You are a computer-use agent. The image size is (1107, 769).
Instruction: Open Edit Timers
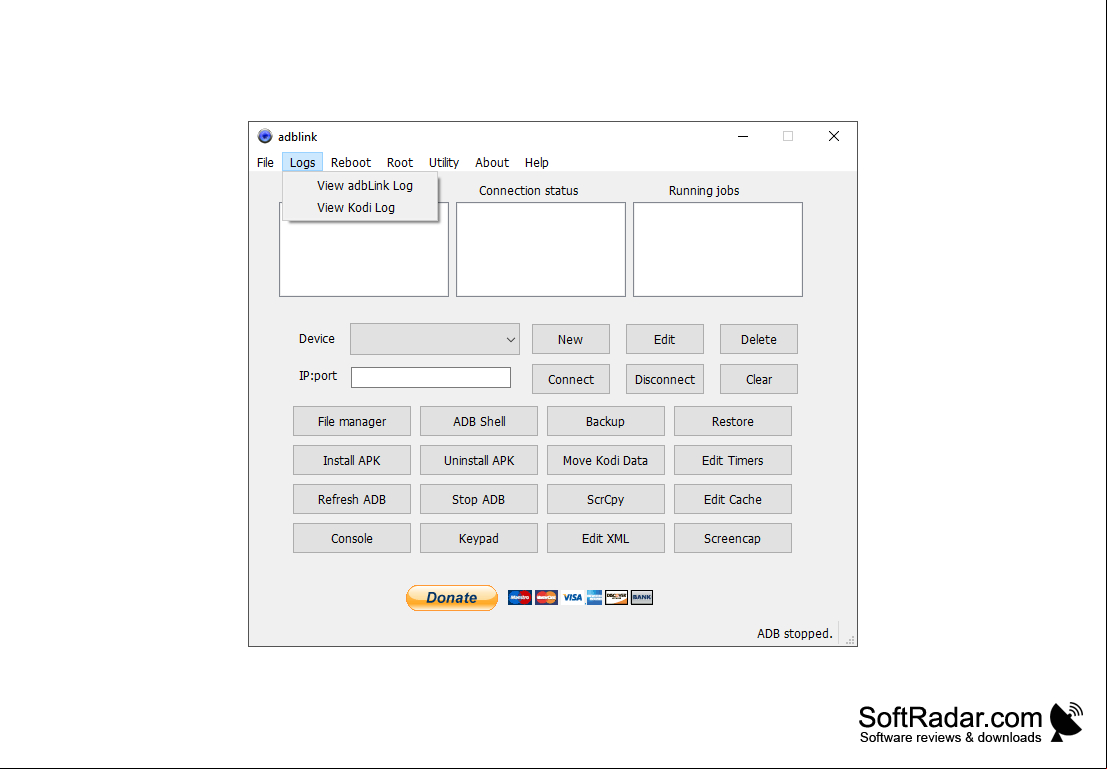coord(733,460)
